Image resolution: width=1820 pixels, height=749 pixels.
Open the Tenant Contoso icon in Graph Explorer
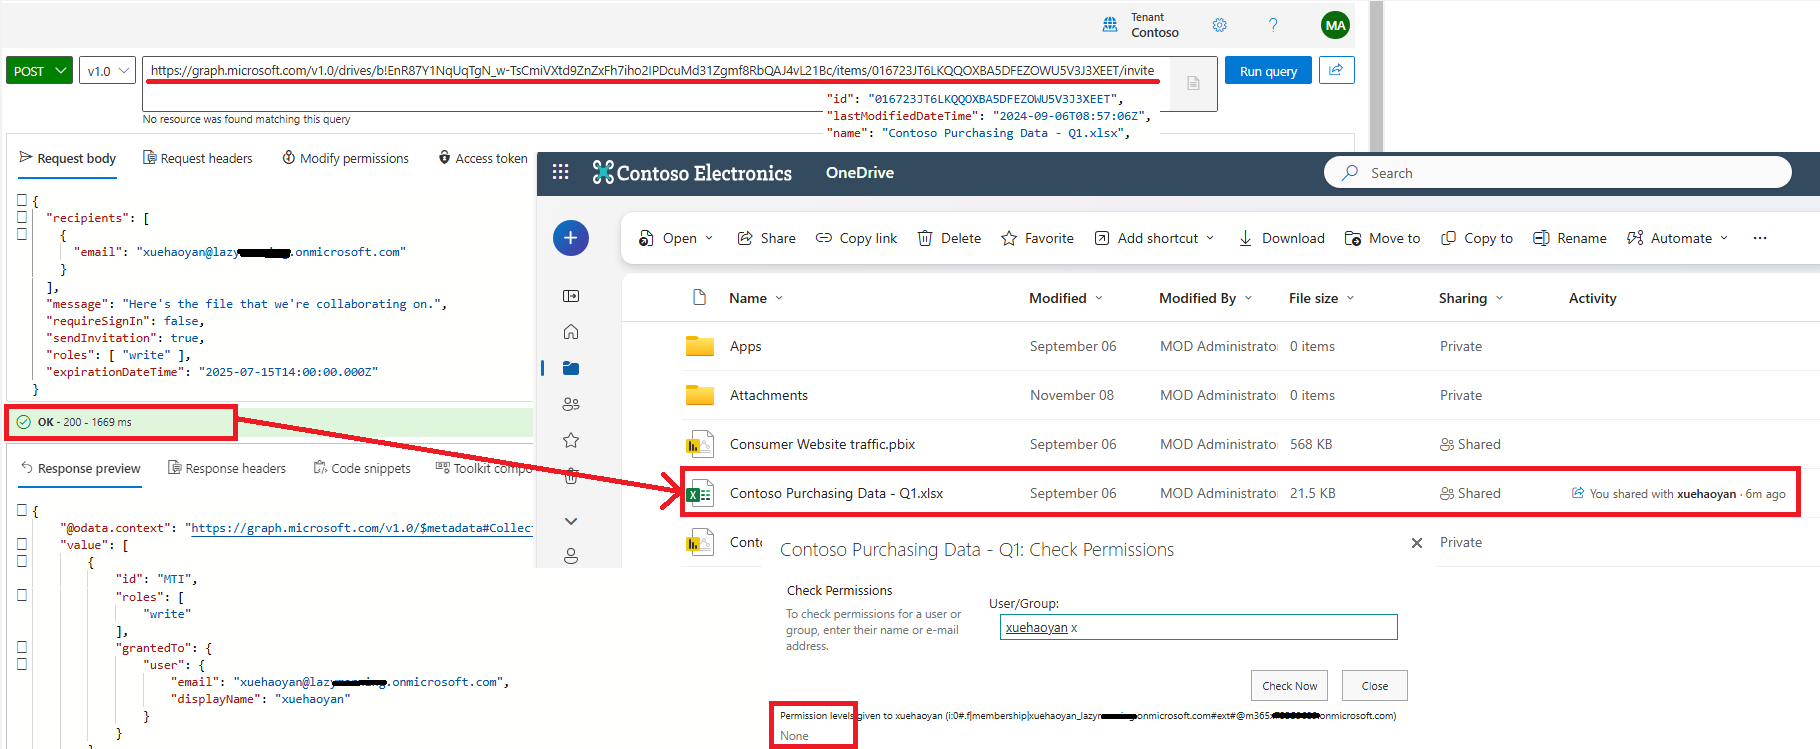tap(1110, 25)
